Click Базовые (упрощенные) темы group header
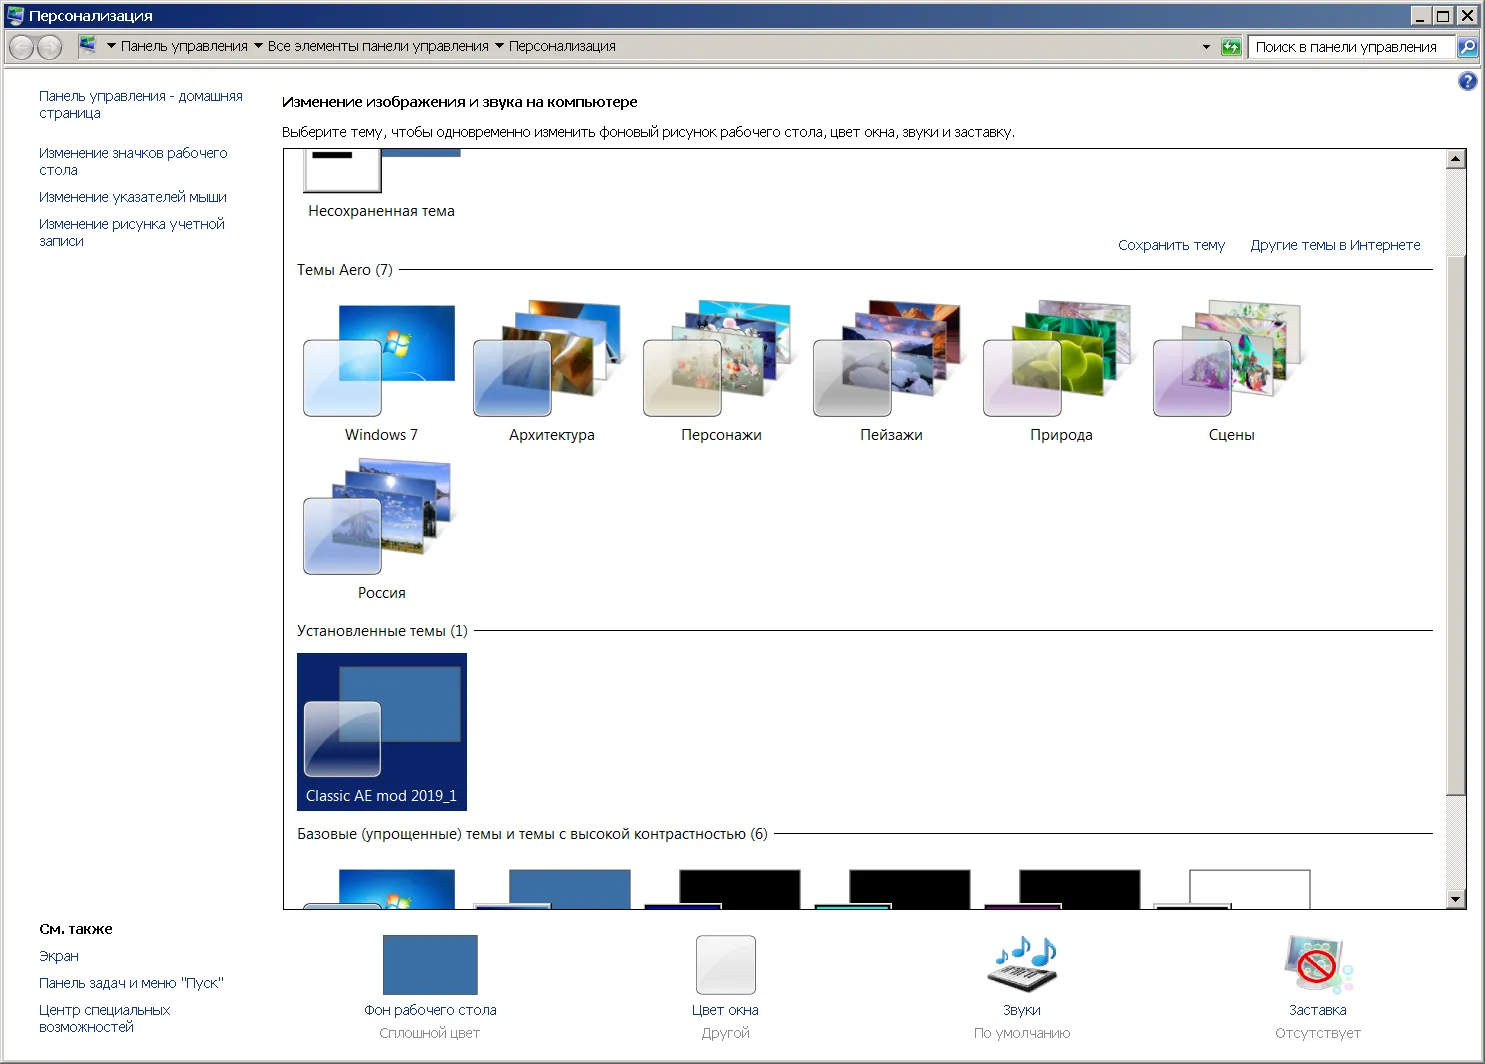 tap(532, 834)
